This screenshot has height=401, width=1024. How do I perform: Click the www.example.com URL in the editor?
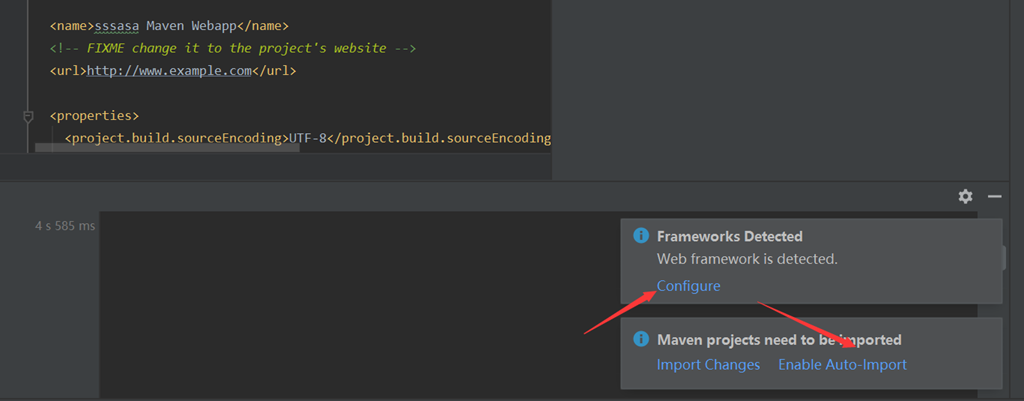click(168, 71)
